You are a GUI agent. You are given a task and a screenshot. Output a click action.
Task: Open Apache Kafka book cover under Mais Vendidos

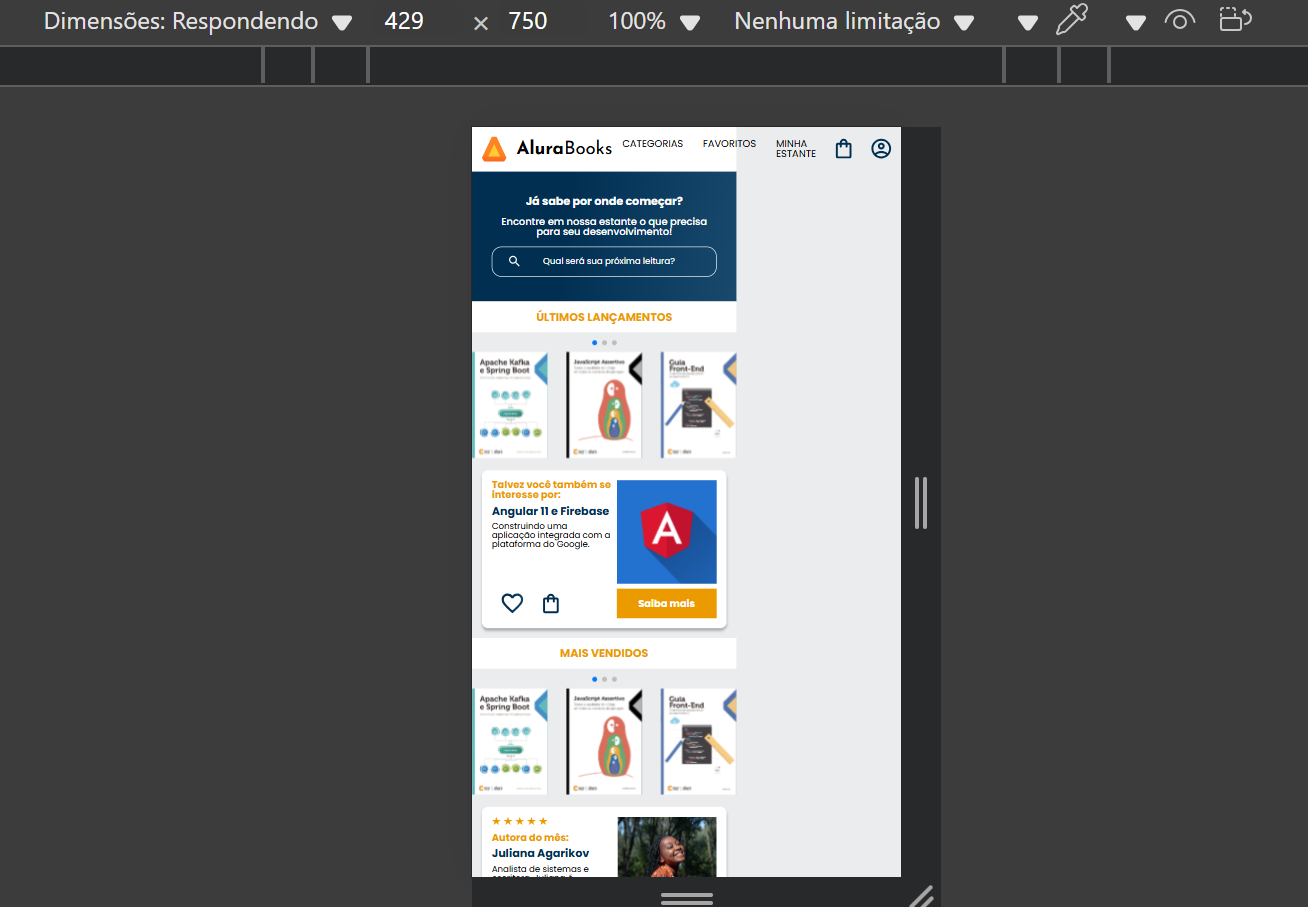pos(510,741)
